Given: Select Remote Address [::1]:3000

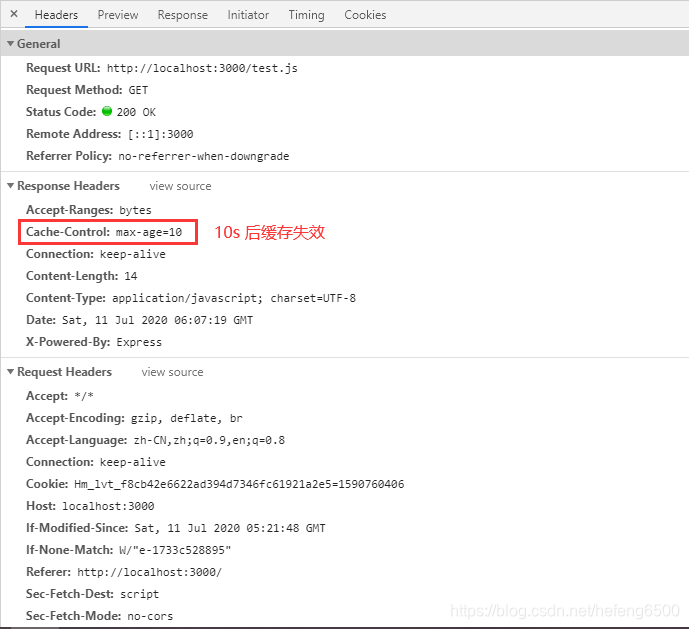Looking at the screenshot, I should (160, 135).
